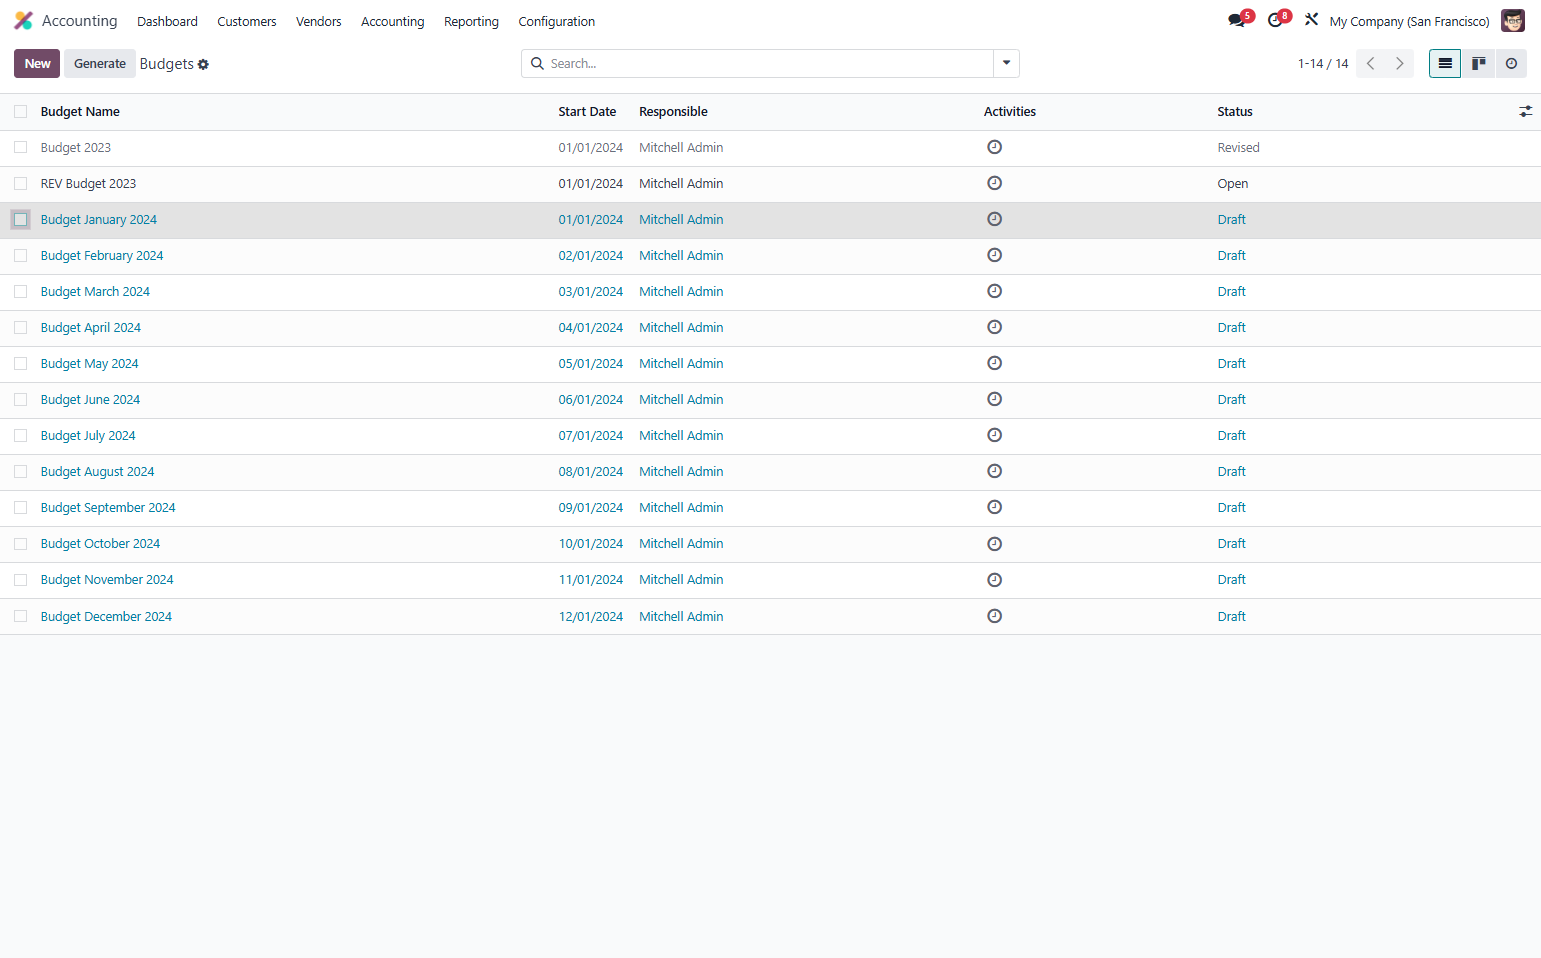The image size is (1541, 958).
Task: Expand the search options dropdown arrow
Action: (x=1006, y=63)
